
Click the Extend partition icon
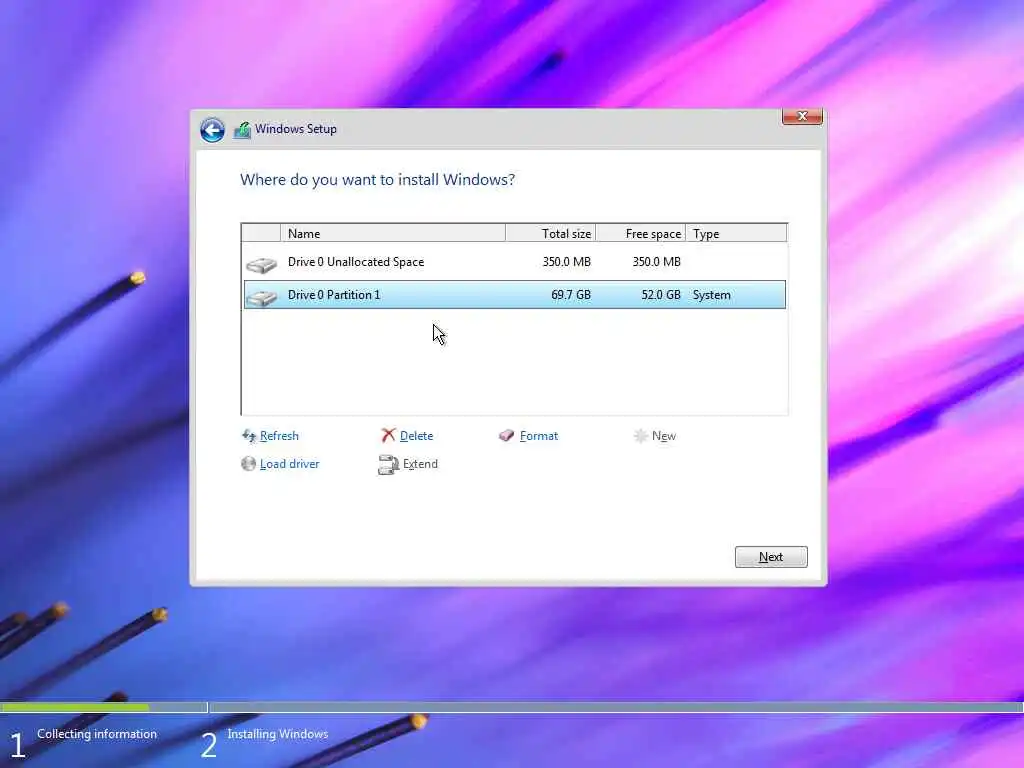388,464
